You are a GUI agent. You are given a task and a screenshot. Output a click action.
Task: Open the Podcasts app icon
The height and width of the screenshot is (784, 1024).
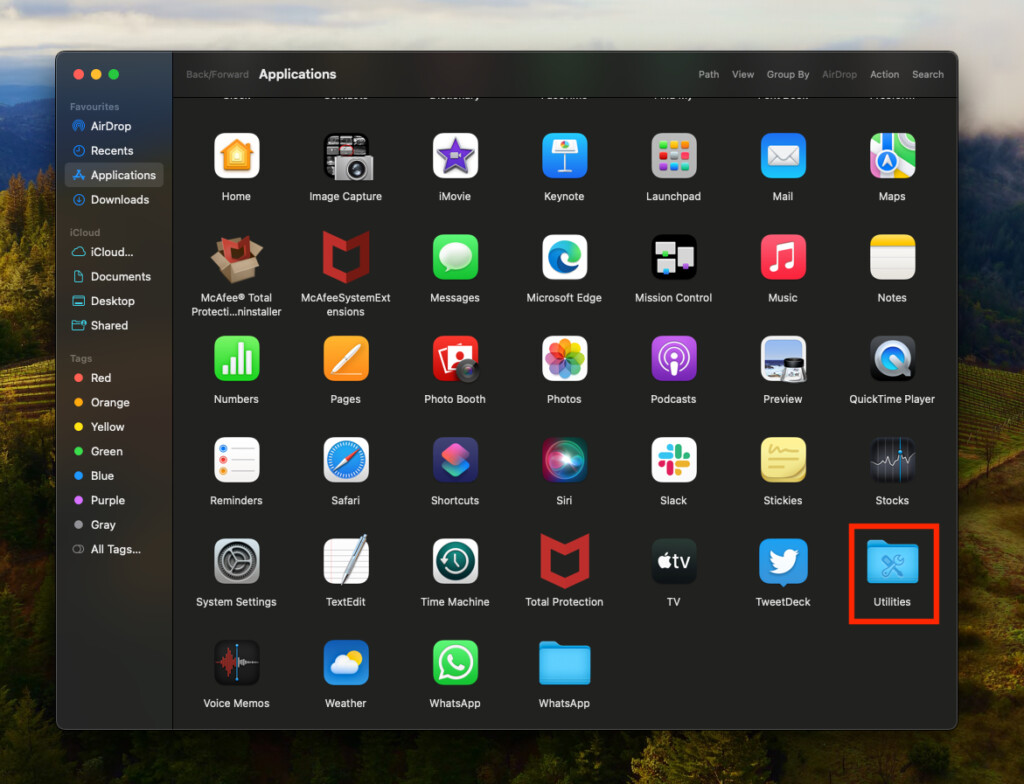coord(673,359)
